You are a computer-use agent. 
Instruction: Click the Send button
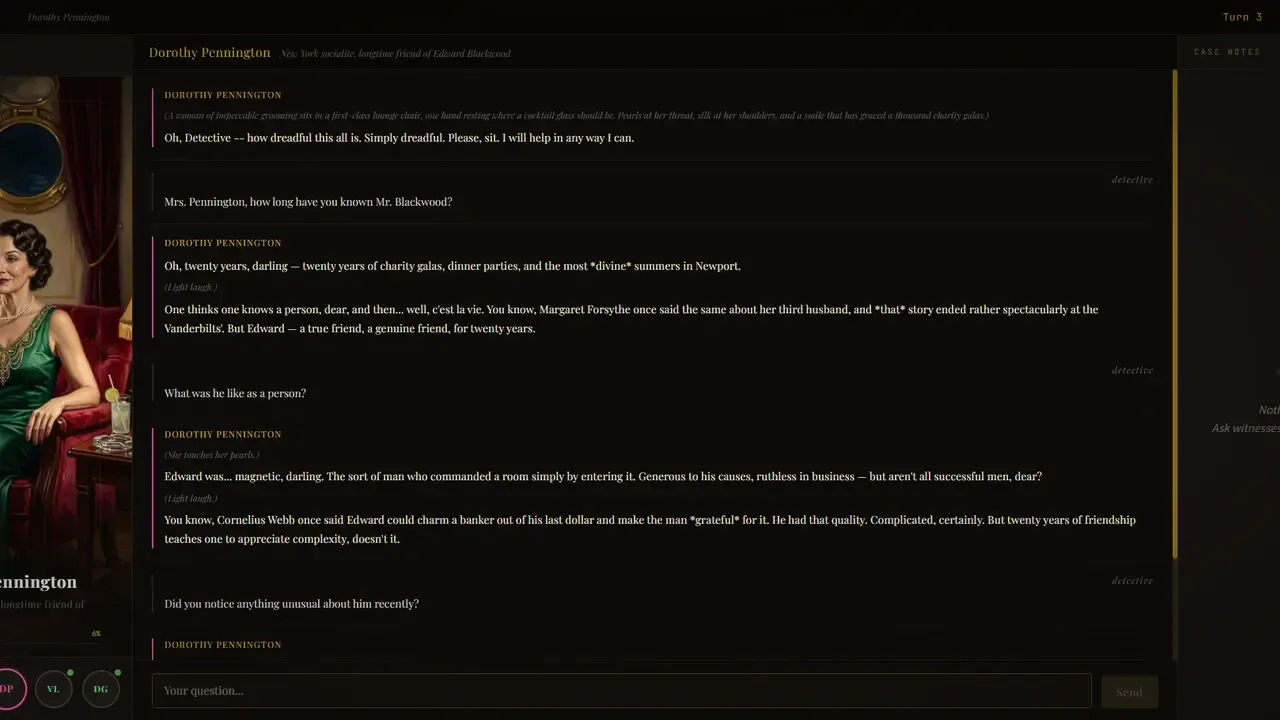[1129, 692]
